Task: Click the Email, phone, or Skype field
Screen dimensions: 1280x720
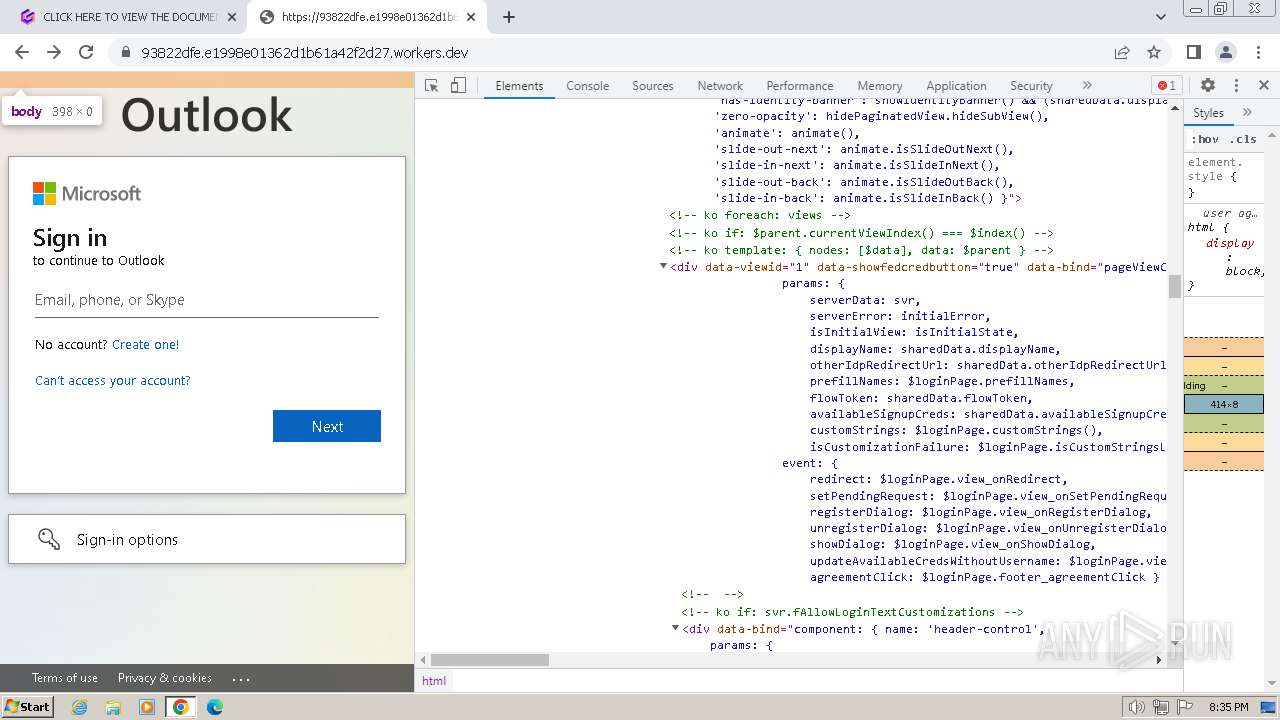Action: (207, 300)
